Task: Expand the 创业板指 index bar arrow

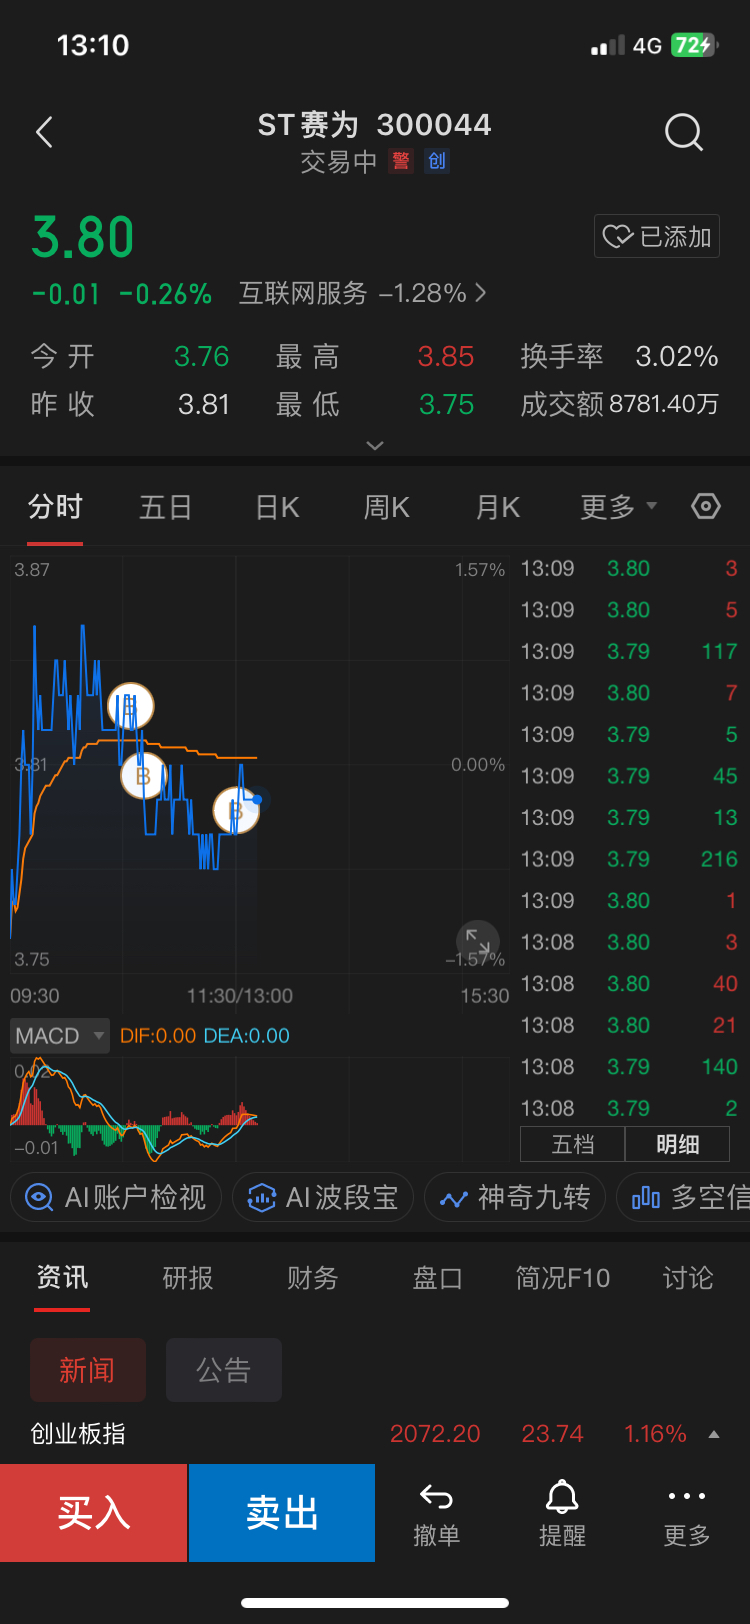Action: pos(714,1434)
